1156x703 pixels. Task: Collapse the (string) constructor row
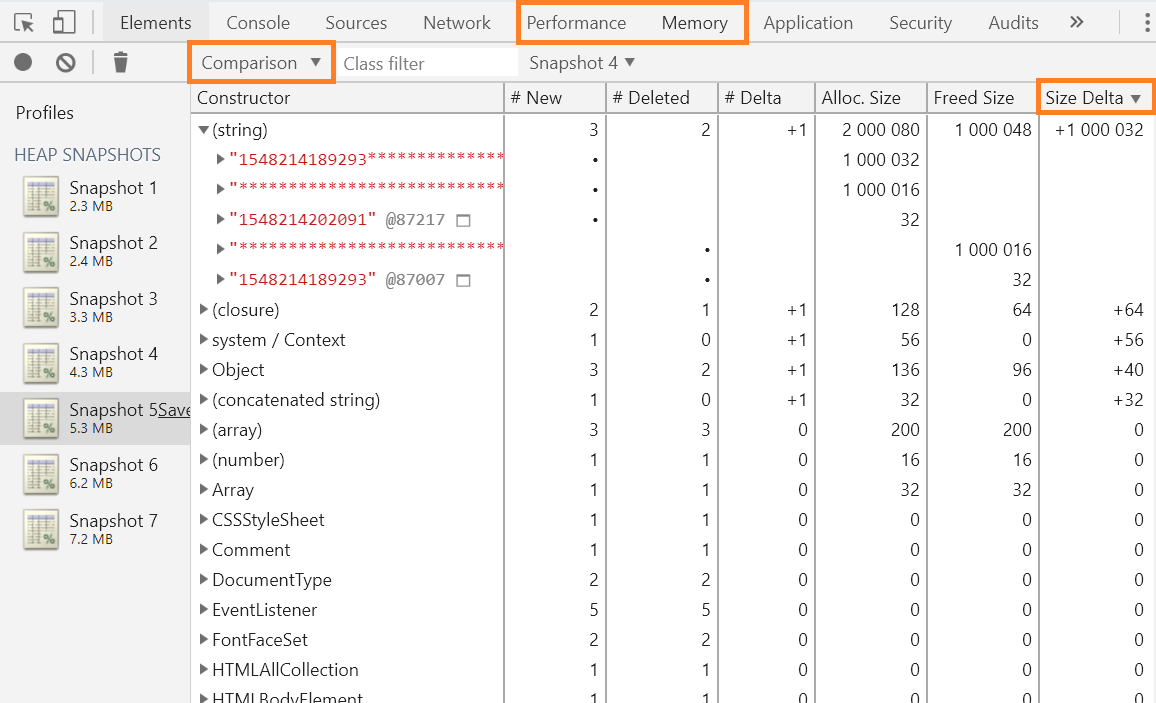[204, 130]
